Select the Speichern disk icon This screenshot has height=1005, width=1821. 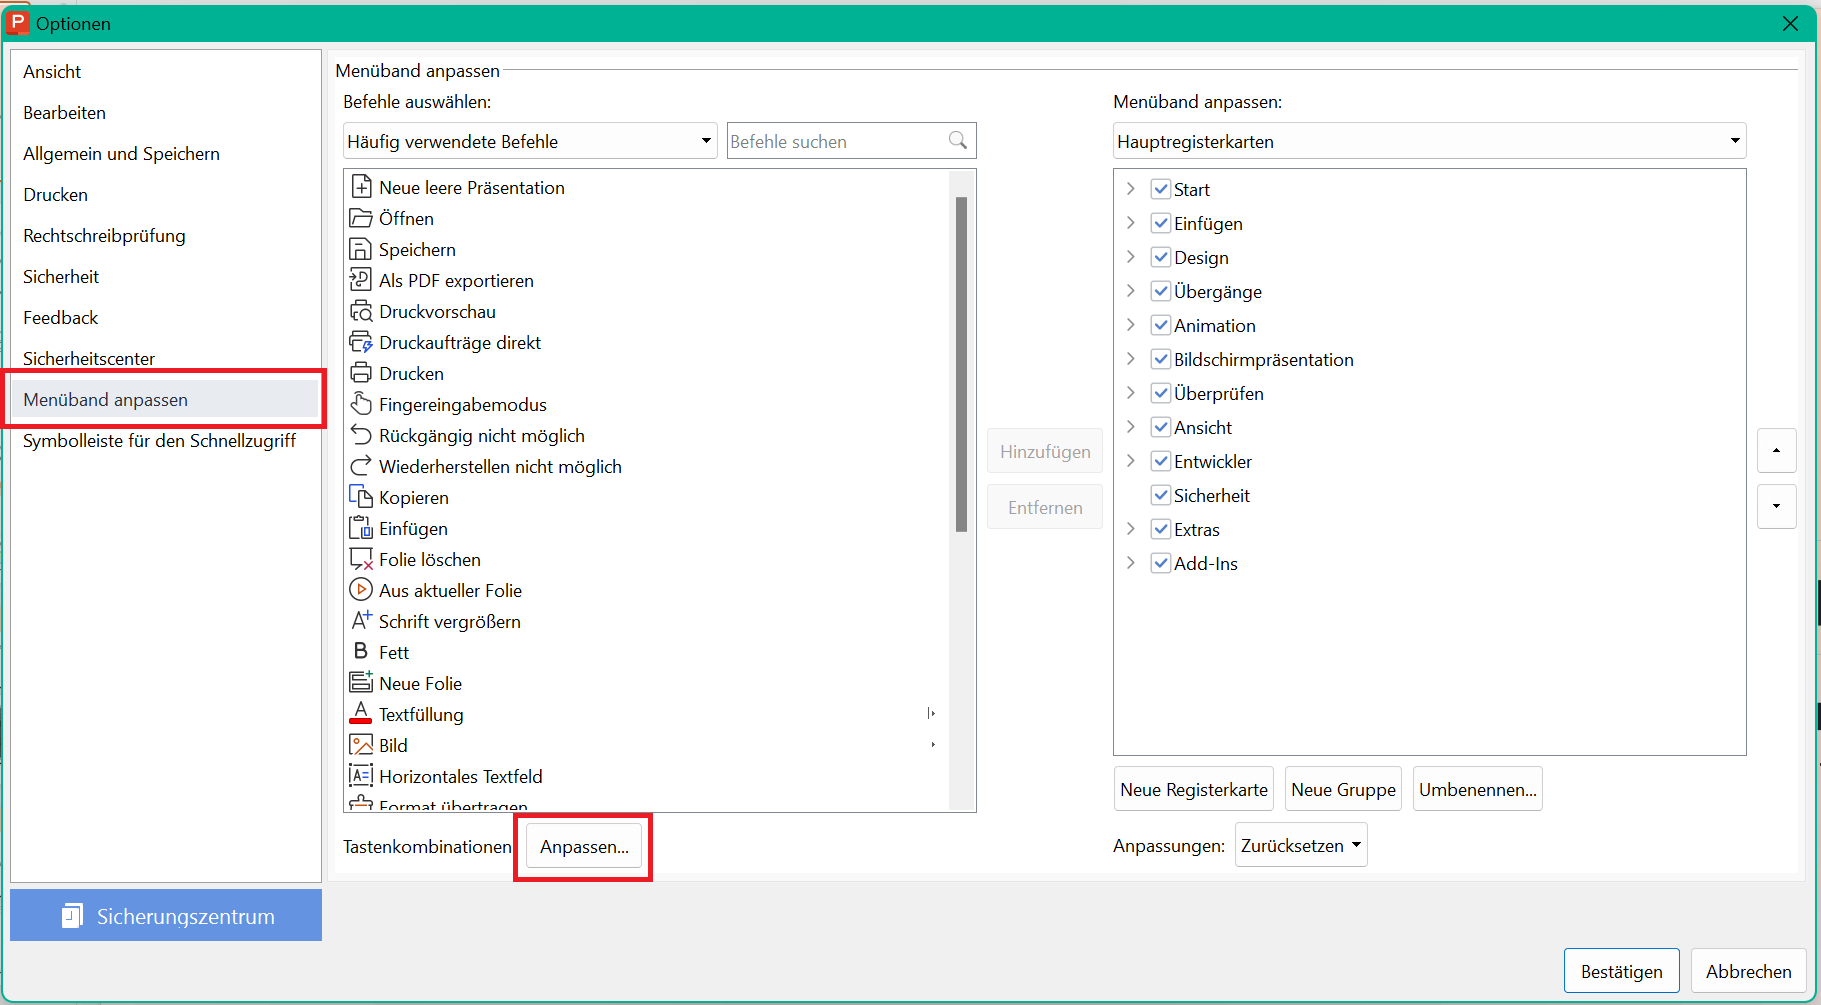click(x=361, y=250)
